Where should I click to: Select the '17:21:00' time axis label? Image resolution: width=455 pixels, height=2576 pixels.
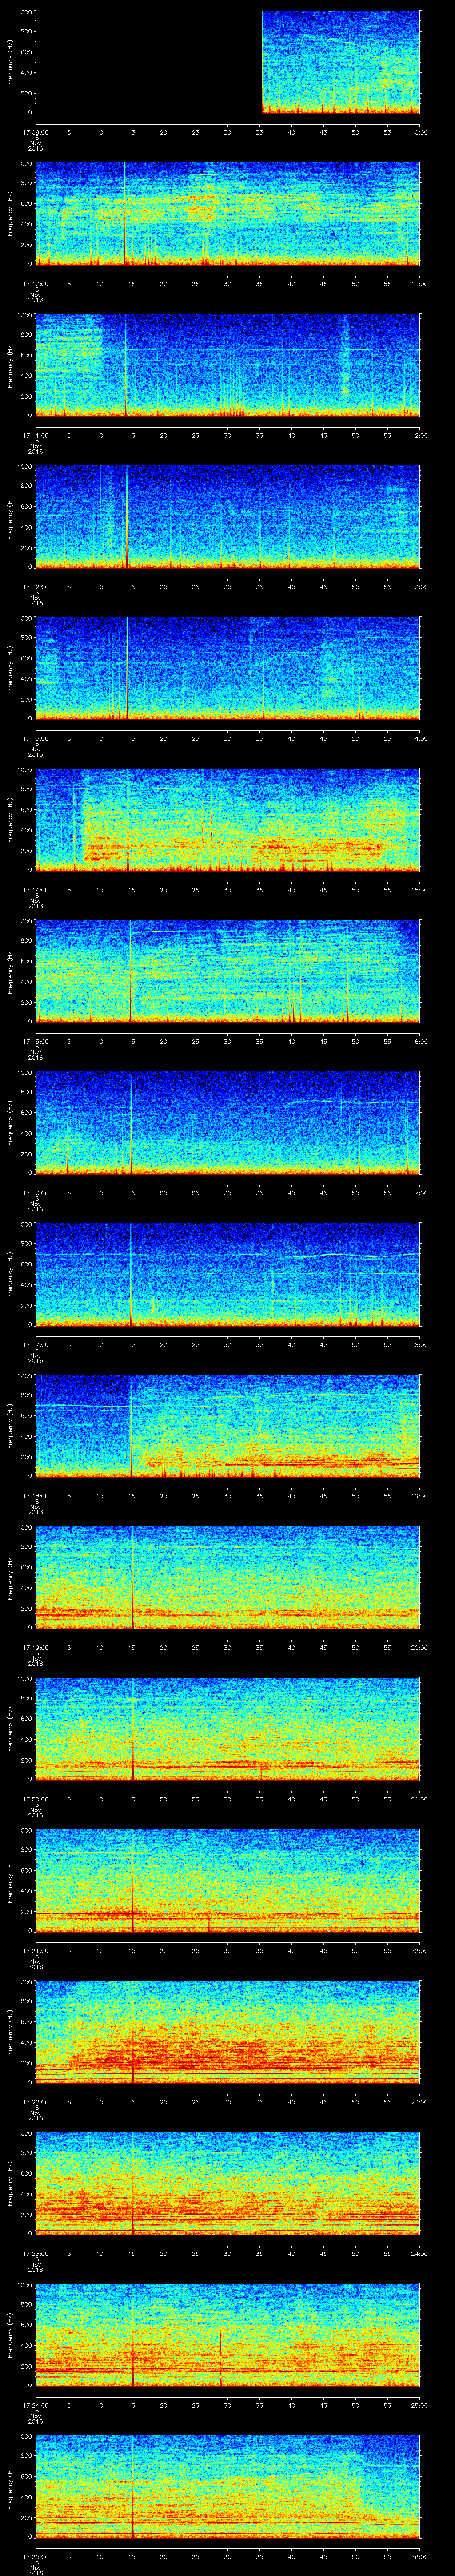[x=36, y=1950]
